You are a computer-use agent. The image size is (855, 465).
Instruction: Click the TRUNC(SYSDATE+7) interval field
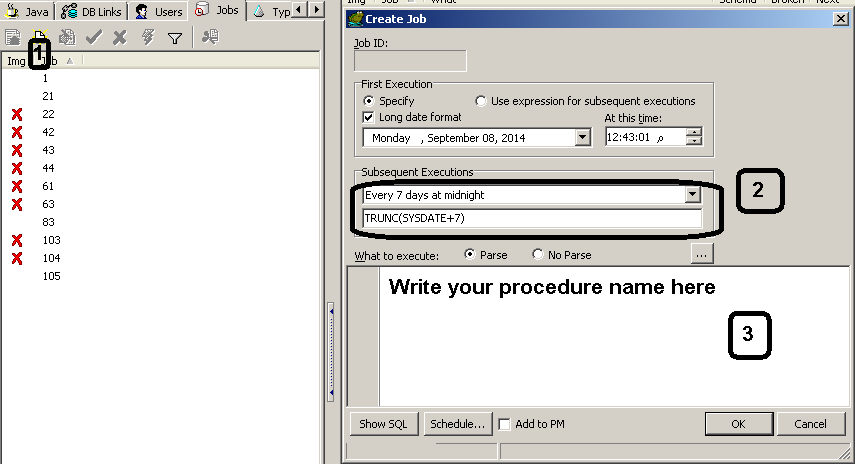point(532,218)
